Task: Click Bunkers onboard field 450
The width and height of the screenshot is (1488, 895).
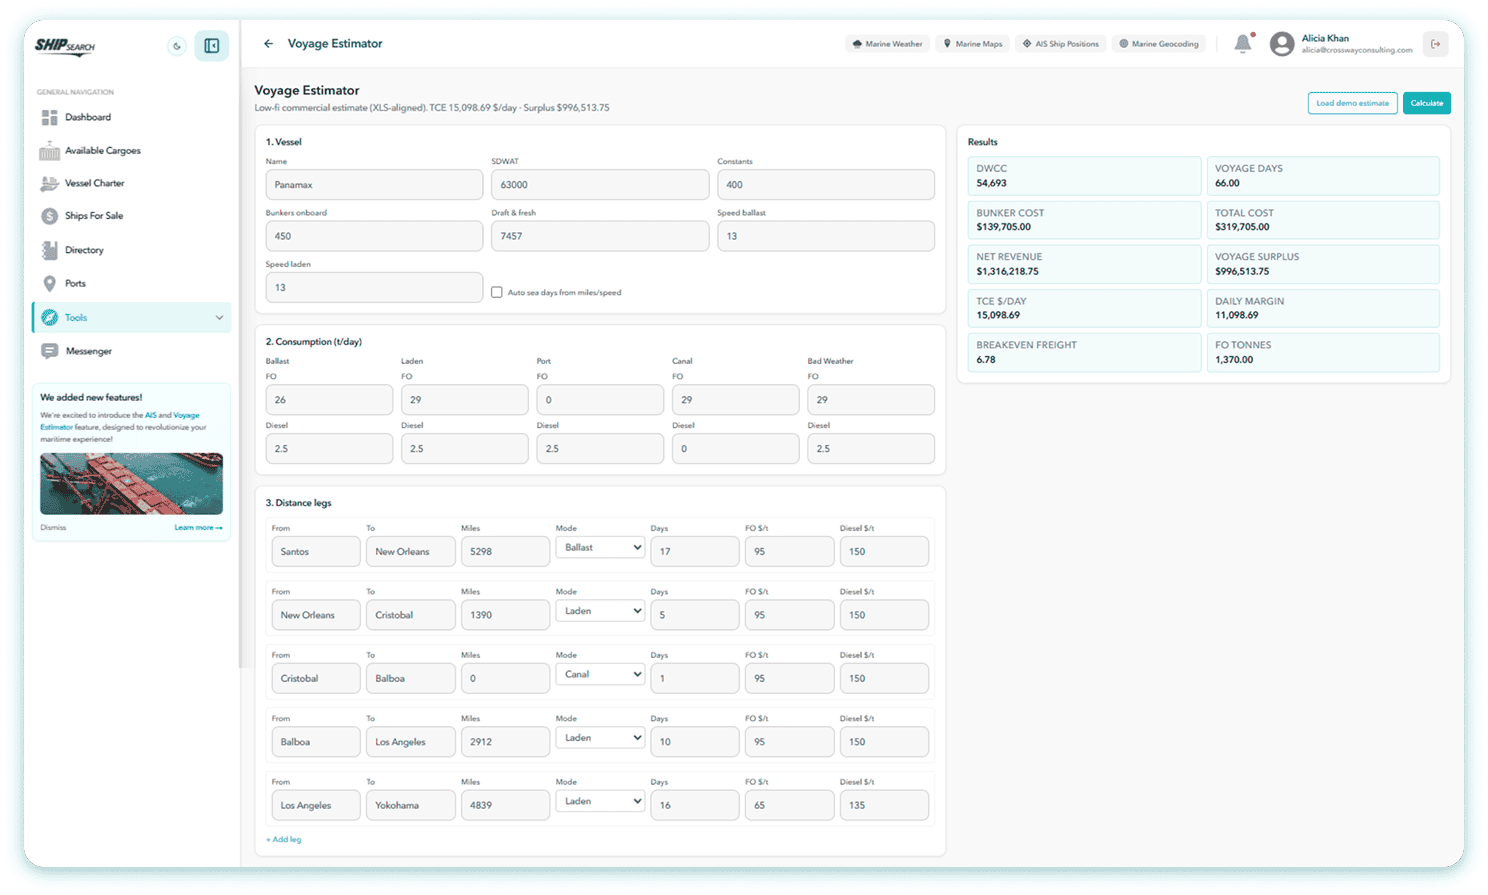Action: (x=374, y=236)
